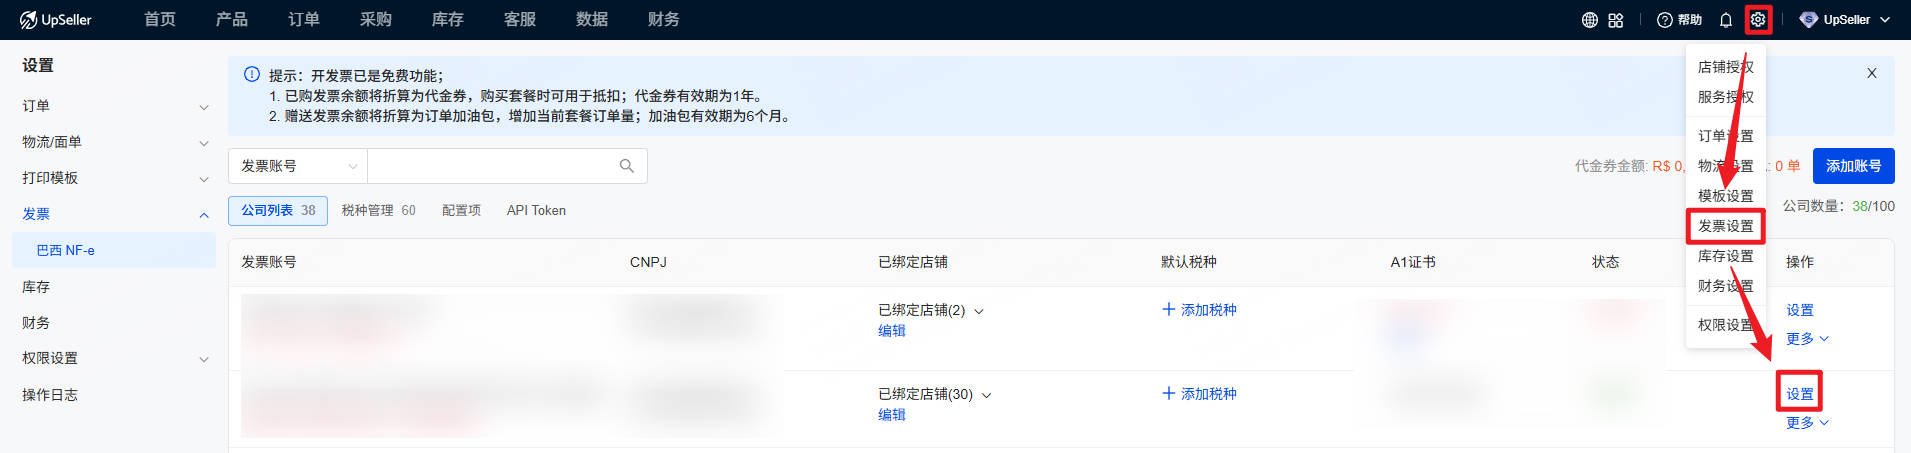
Task: Click the 添加账号 button
Action: 1853,166
